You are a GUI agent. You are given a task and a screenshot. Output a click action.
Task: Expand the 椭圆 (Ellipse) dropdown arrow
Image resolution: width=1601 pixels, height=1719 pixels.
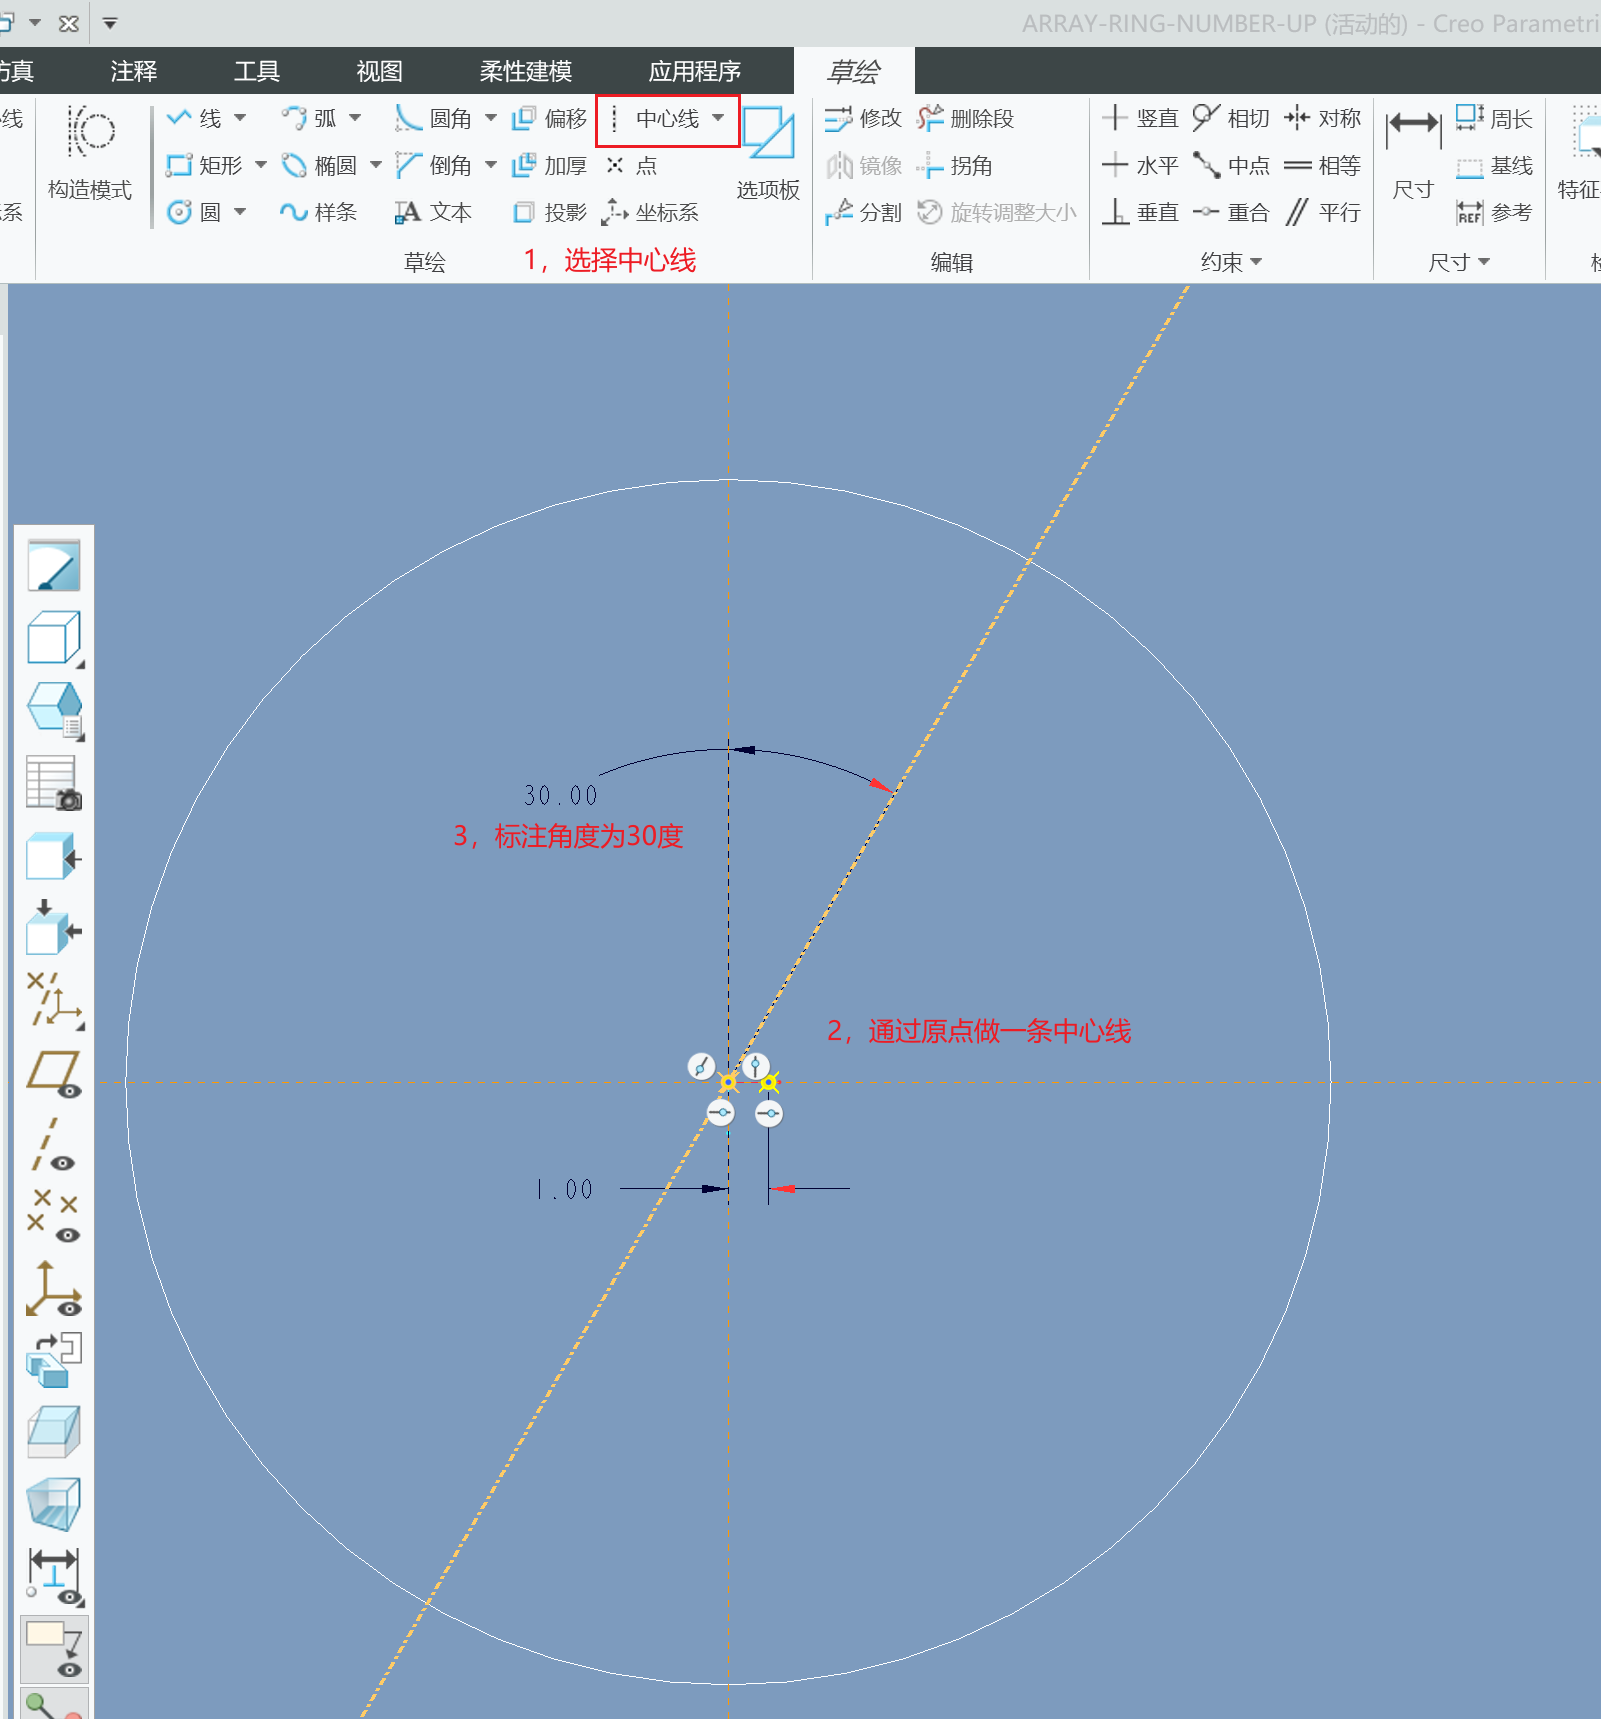376,165
